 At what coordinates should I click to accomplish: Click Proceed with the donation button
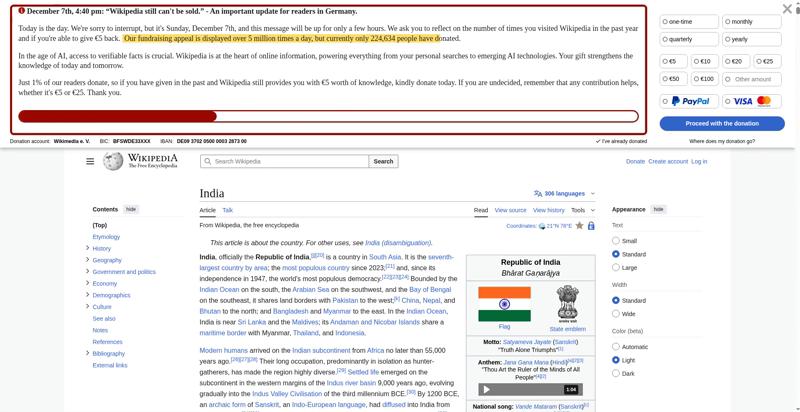tap(722, 123)
